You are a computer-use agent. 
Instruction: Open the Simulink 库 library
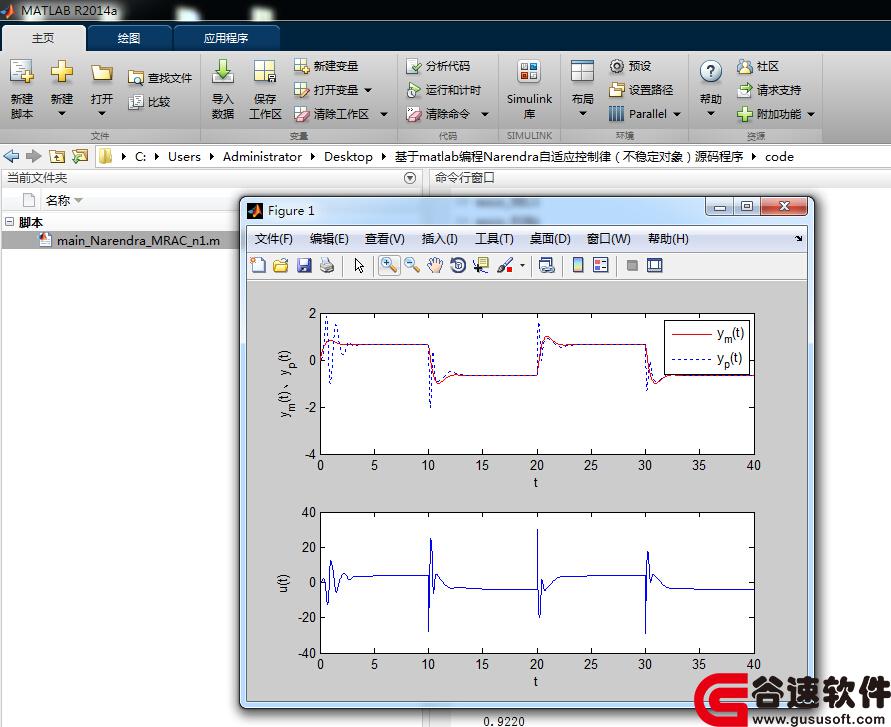click(x=529, y=89)
